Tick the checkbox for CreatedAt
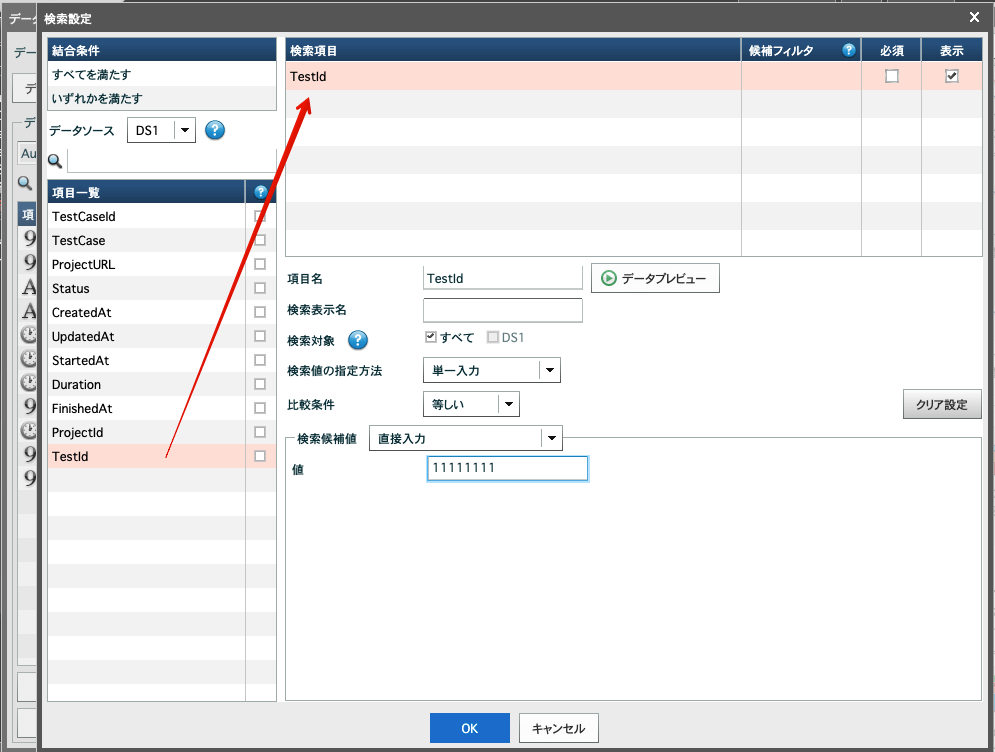The height and width of the screenshot is (752, 995). click(x=260, y=312)
